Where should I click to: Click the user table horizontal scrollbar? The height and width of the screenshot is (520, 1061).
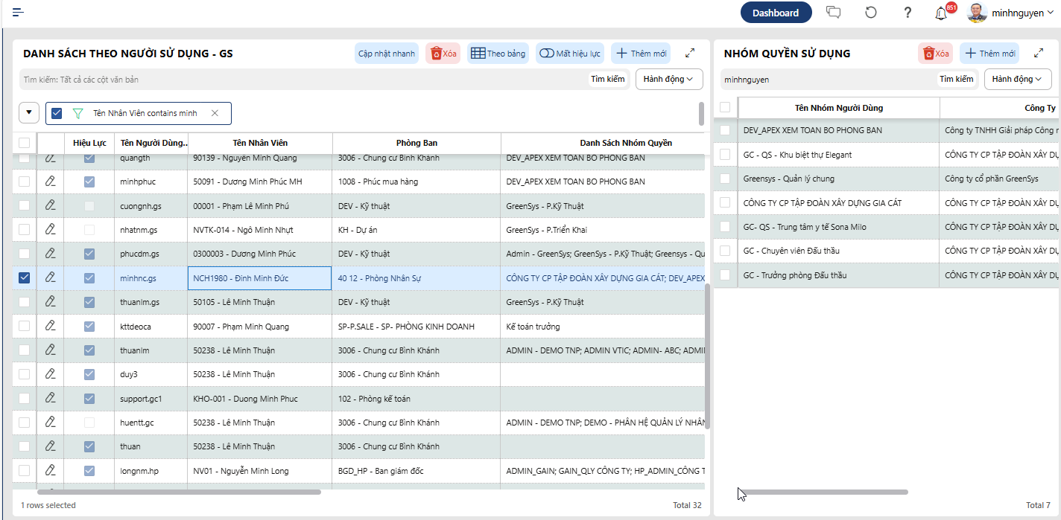pos(179,492)
